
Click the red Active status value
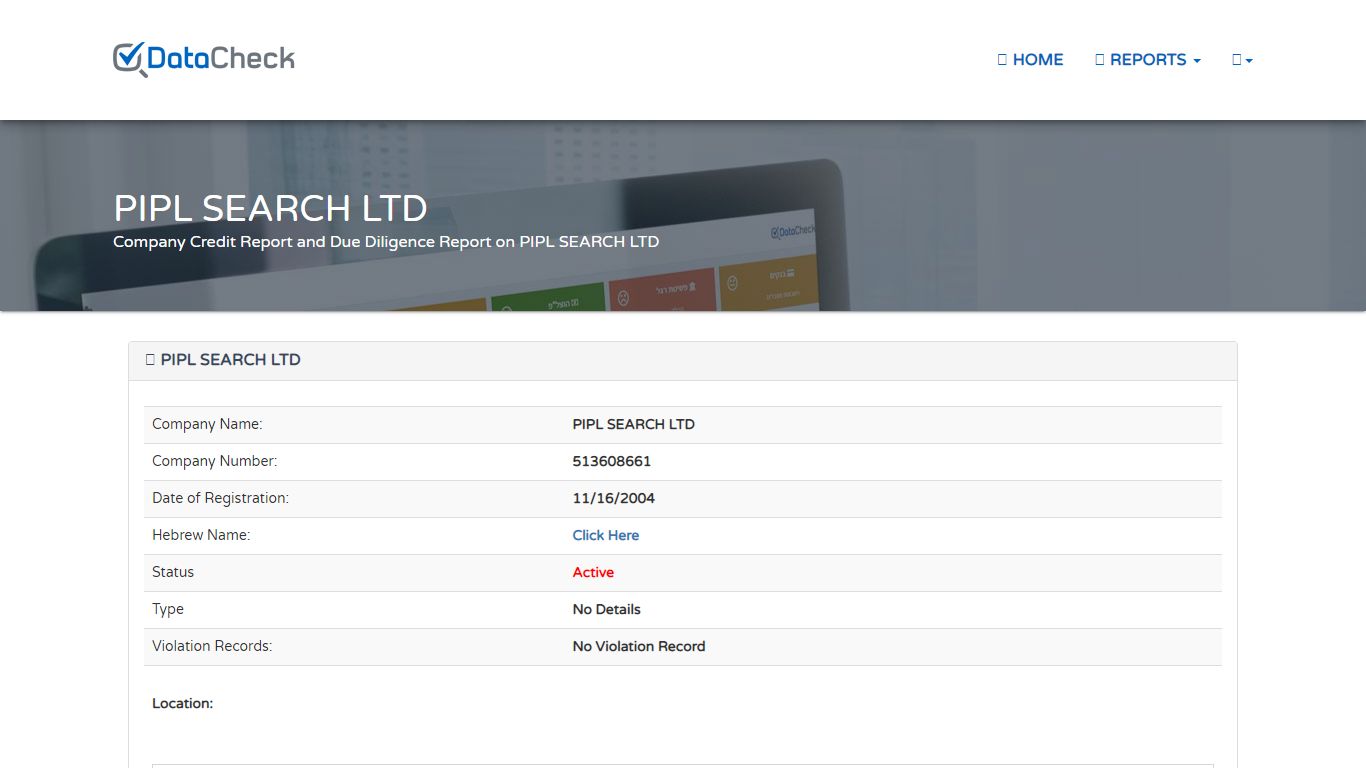[x=593, y=572]
